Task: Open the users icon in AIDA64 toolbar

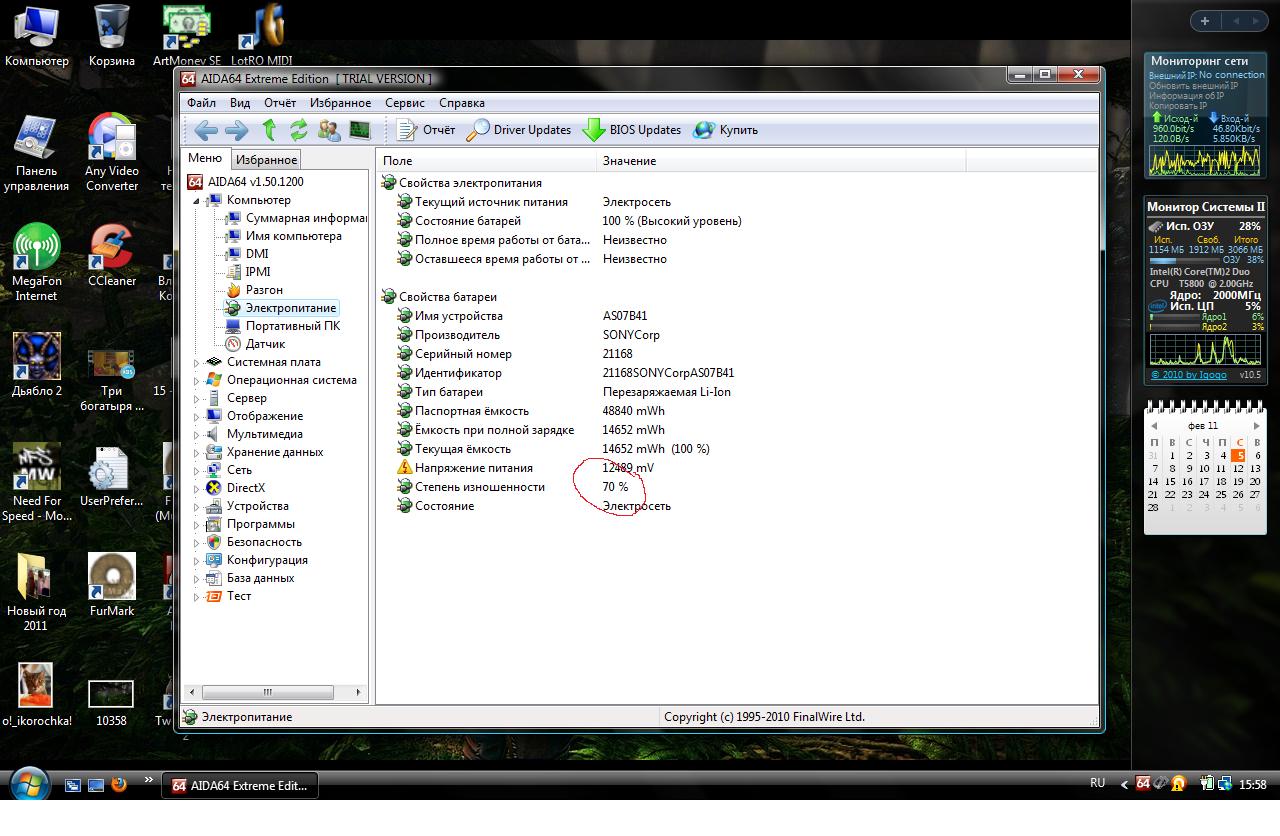Action: 329,130
